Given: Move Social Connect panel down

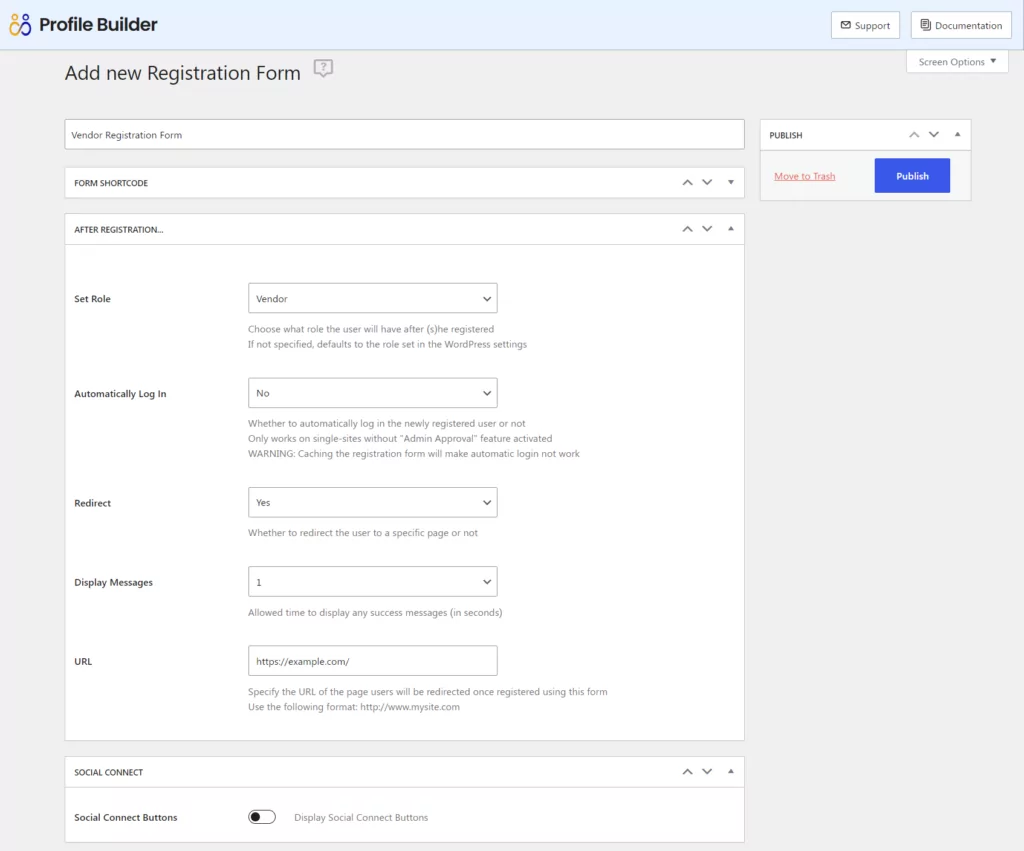Looking at the screenshot, I should click(x=707, y=772).
